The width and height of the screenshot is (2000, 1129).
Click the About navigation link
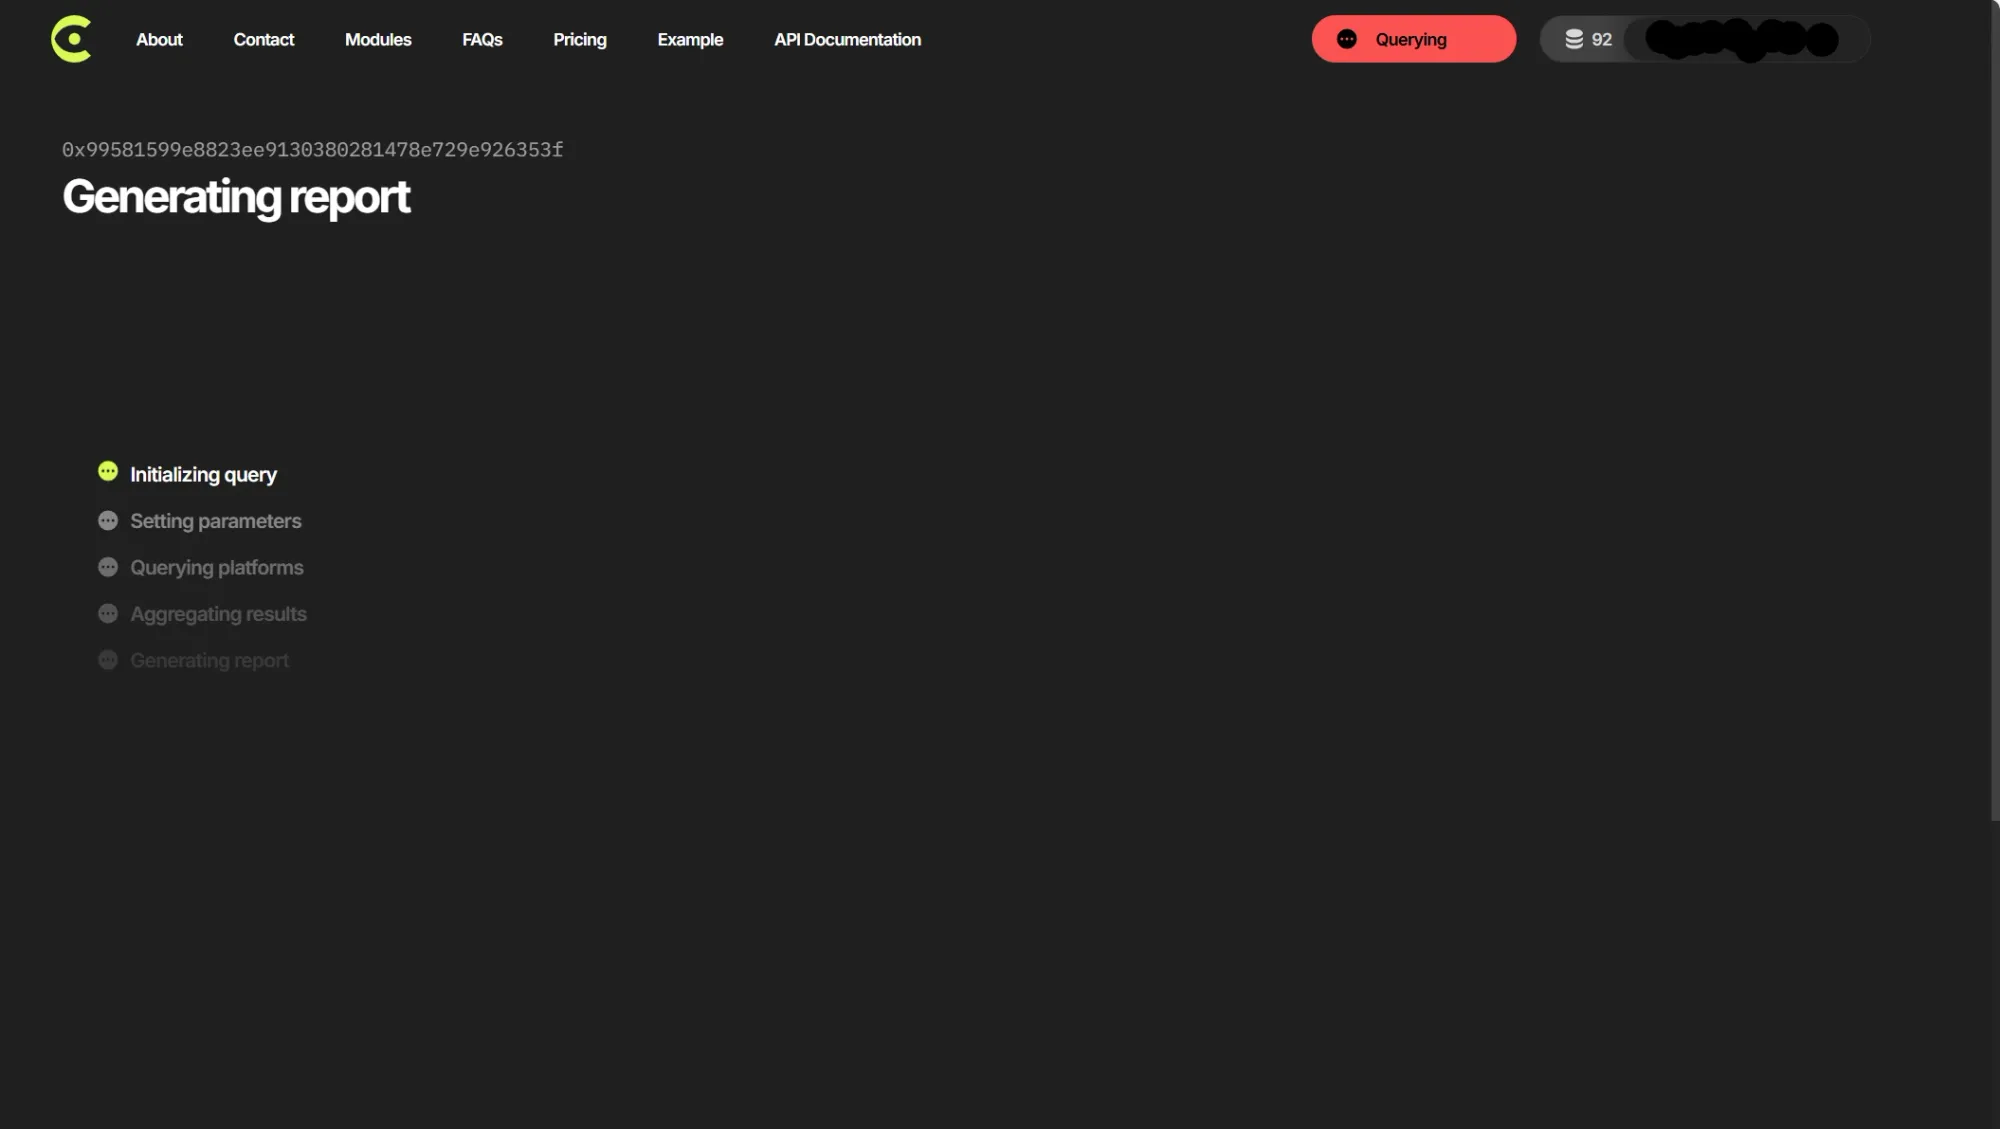pos(159,37)
